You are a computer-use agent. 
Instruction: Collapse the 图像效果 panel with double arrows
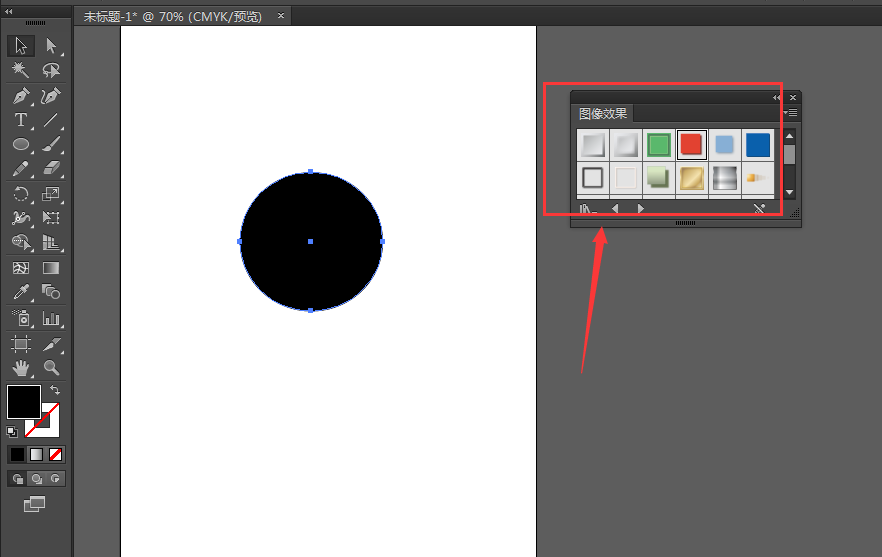point(776,97)
